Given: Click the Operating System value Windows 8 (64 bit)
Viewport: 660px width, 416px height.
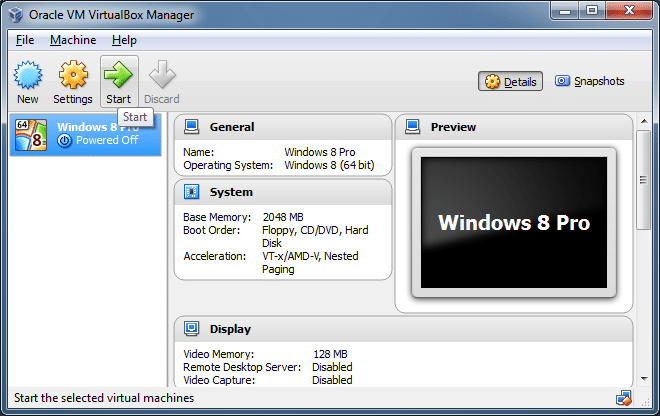Looking at the screenshot, I should (329, 165).
